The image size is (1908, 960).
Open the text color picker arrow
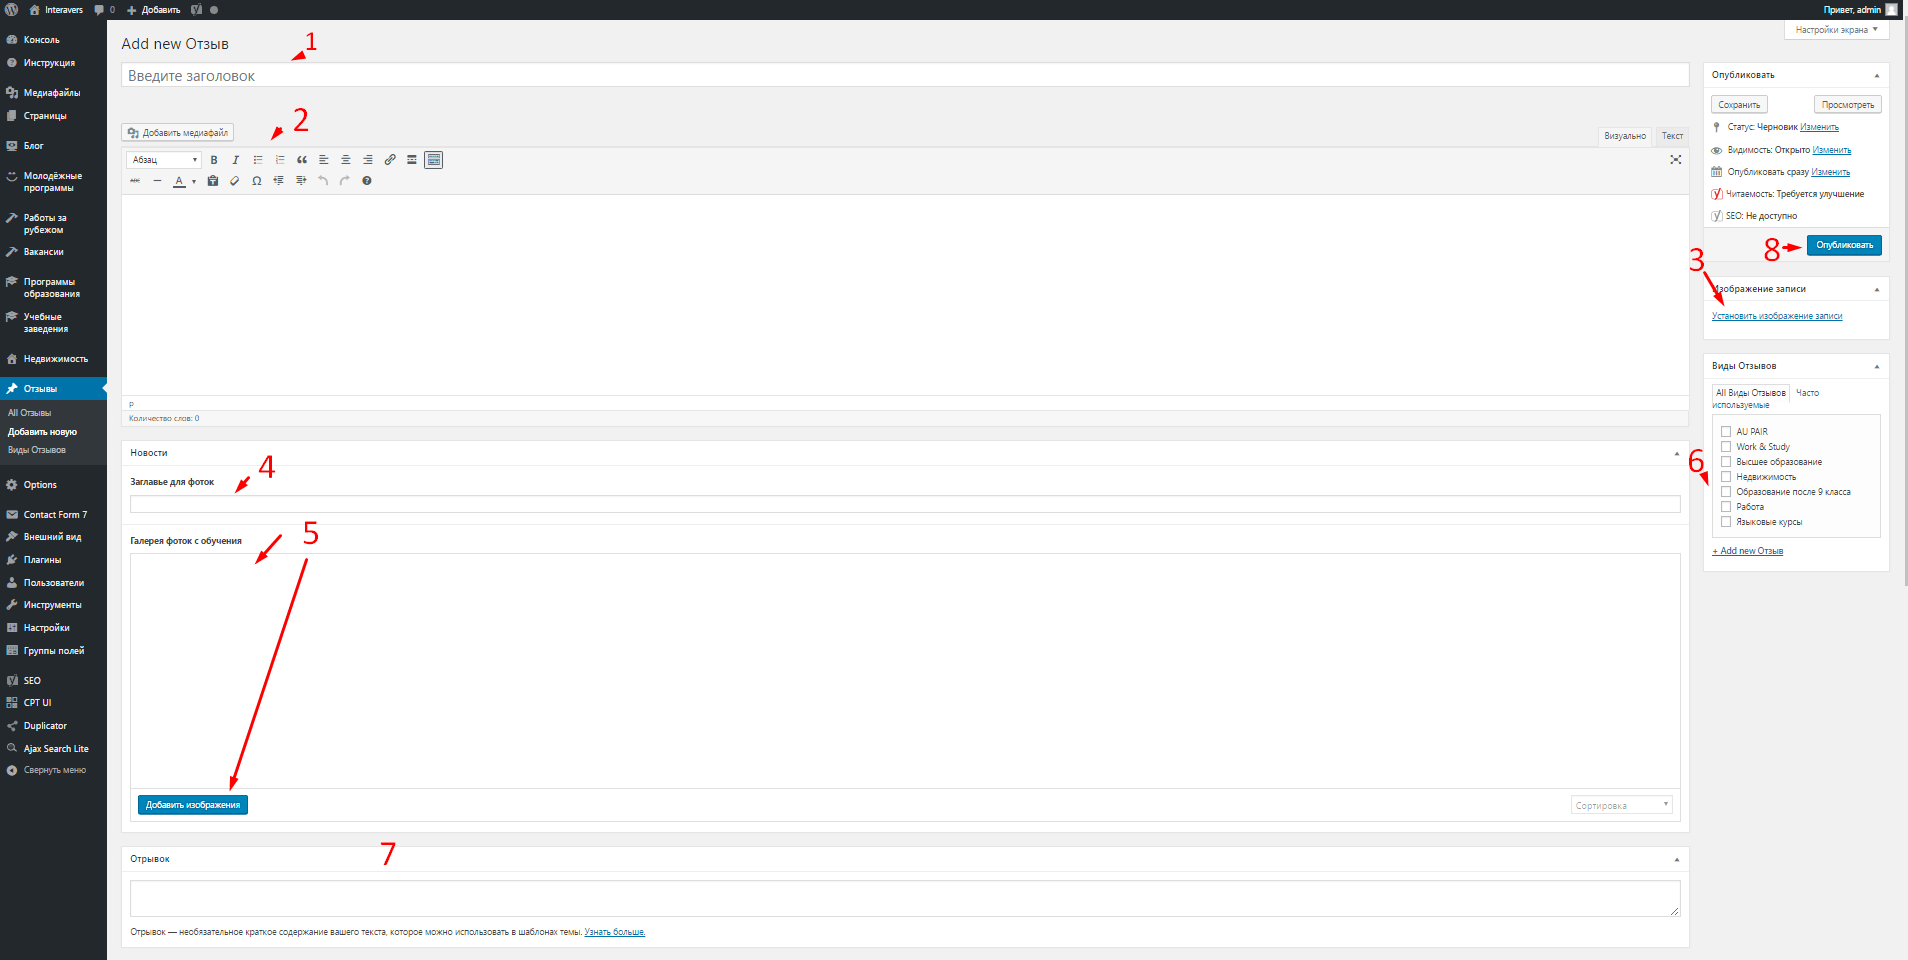click(194, 182)
